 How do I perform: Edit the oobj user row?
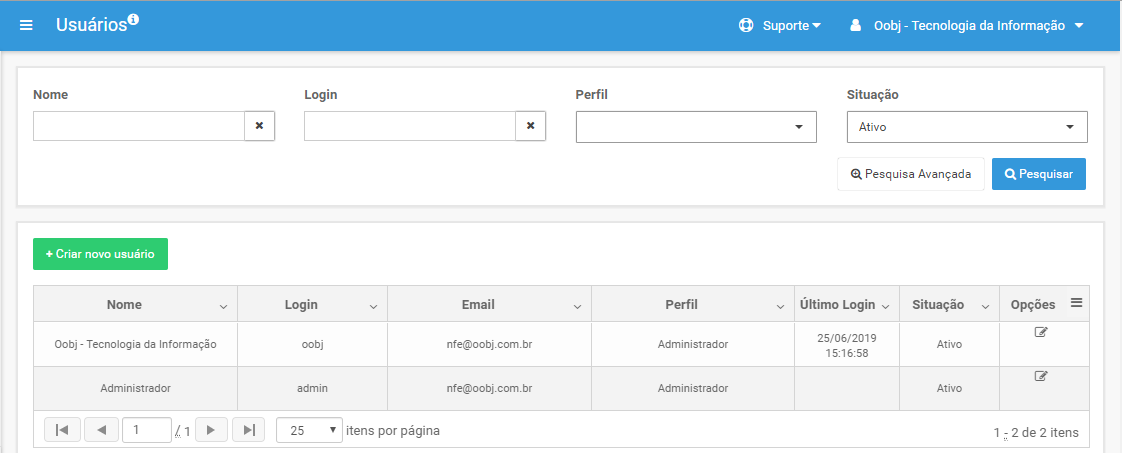tap(1041, 331)
